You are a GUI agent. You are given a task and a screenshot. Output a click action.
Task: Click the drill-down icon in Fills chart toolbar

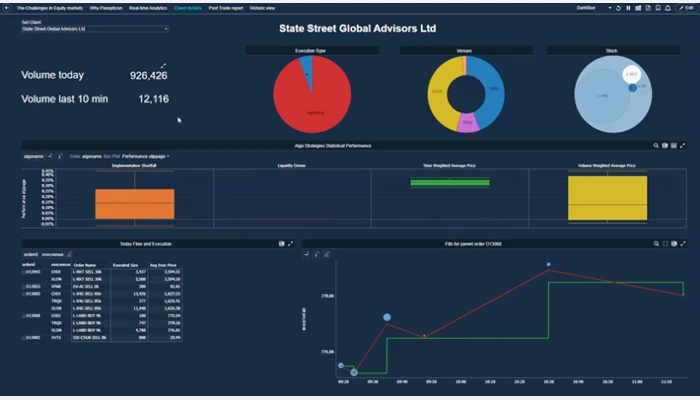tap(307, 254)
